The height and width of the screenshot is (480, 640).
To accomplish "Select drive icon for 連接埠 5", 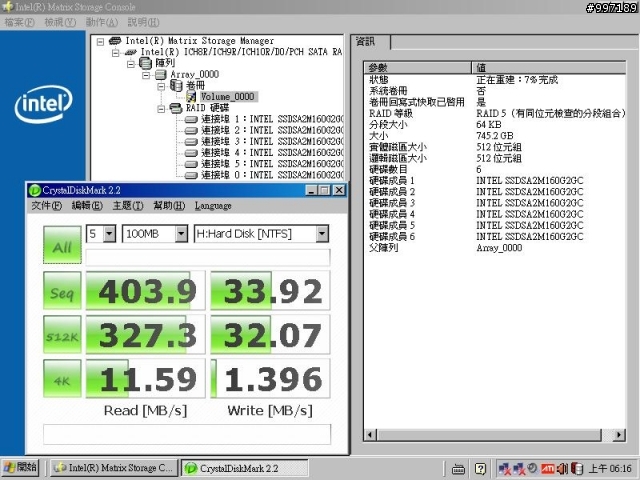I will click(x=191, y=164).
